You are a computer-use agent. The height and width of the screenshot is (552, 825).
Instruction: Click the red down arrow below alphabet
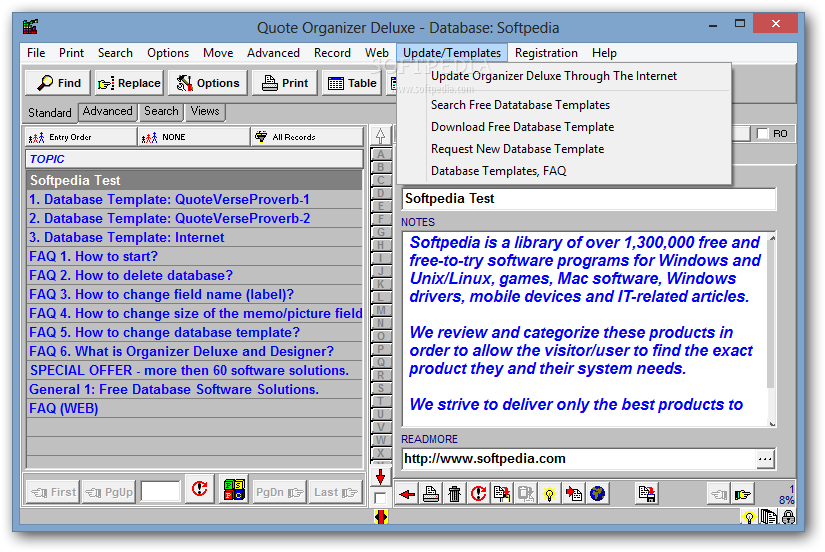pyautogui.click(x=380, y=477)
